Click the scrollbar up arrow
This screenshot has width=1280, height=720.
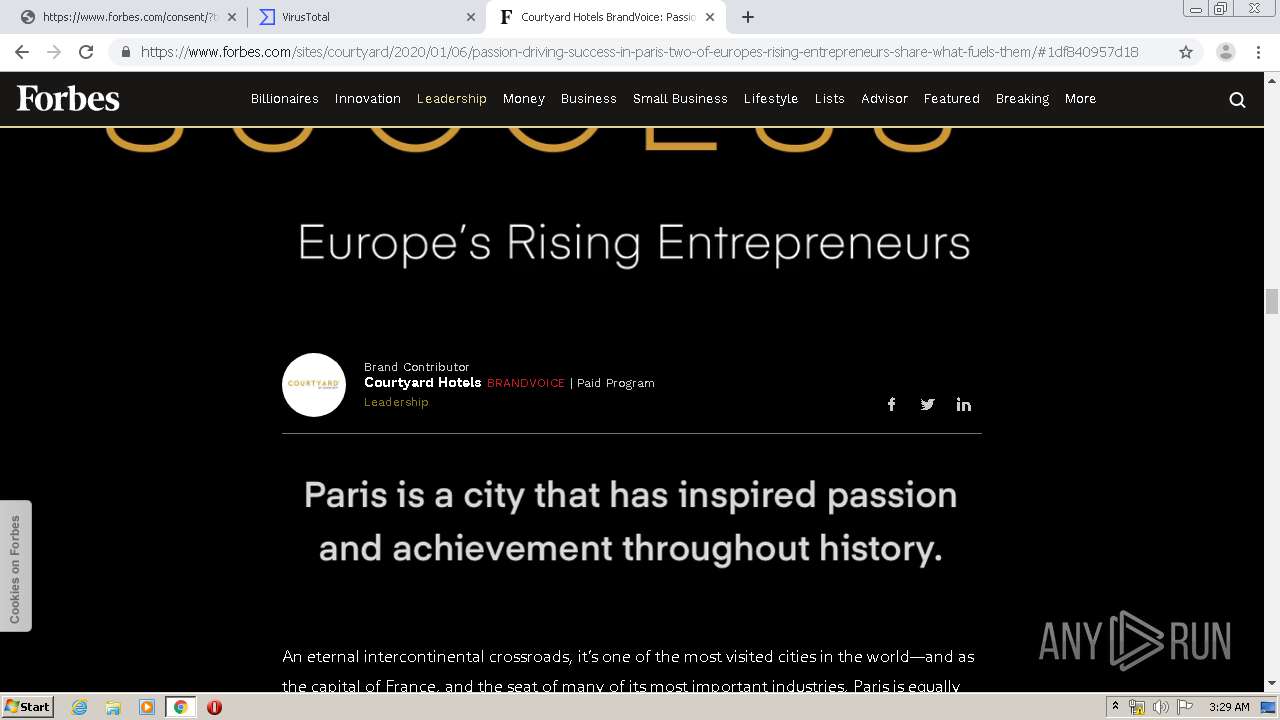1272,80
